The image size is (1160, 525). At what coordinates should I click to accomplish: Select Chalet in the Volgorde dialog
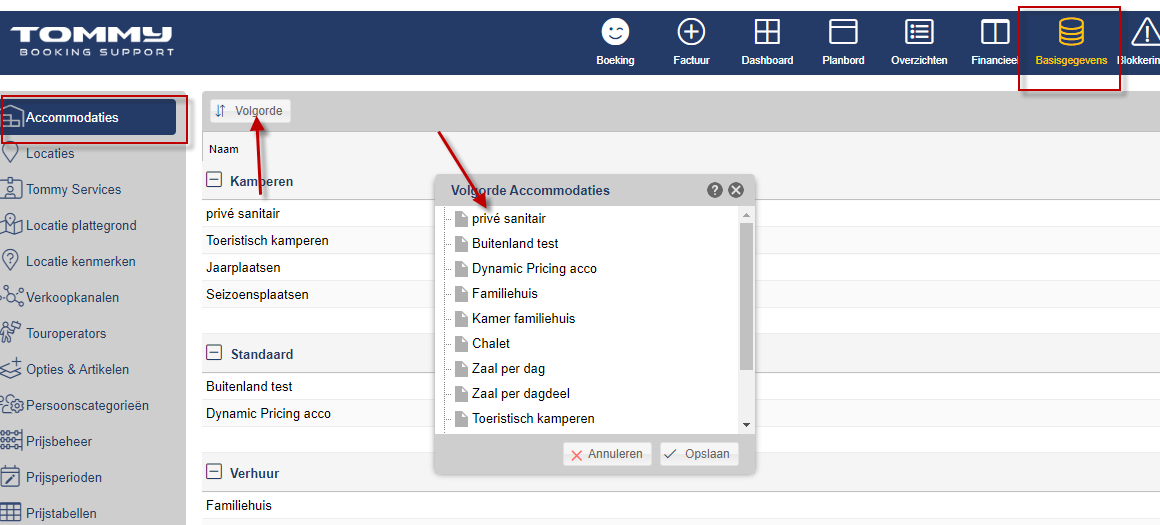(491, 344)
